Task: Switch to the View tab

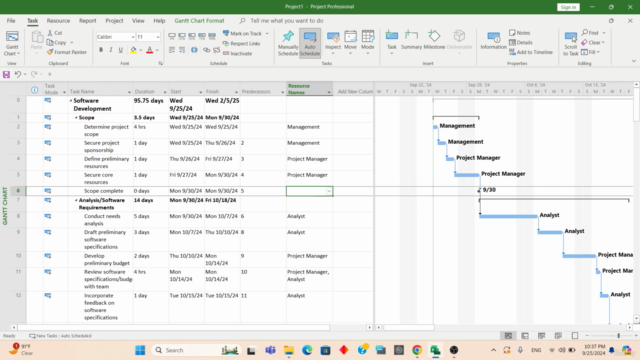Action: click(138, 21)
